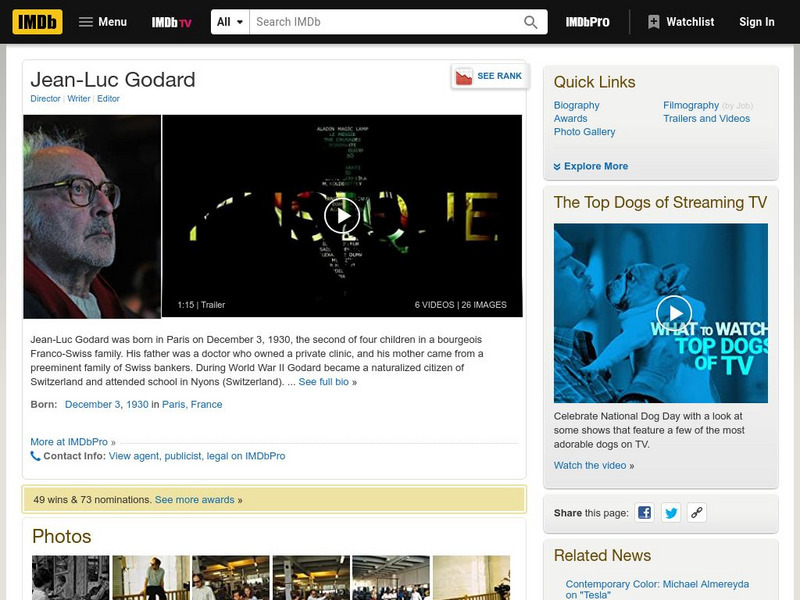
Task: Share the page via the Facebook icon
Action: point(645,512)
